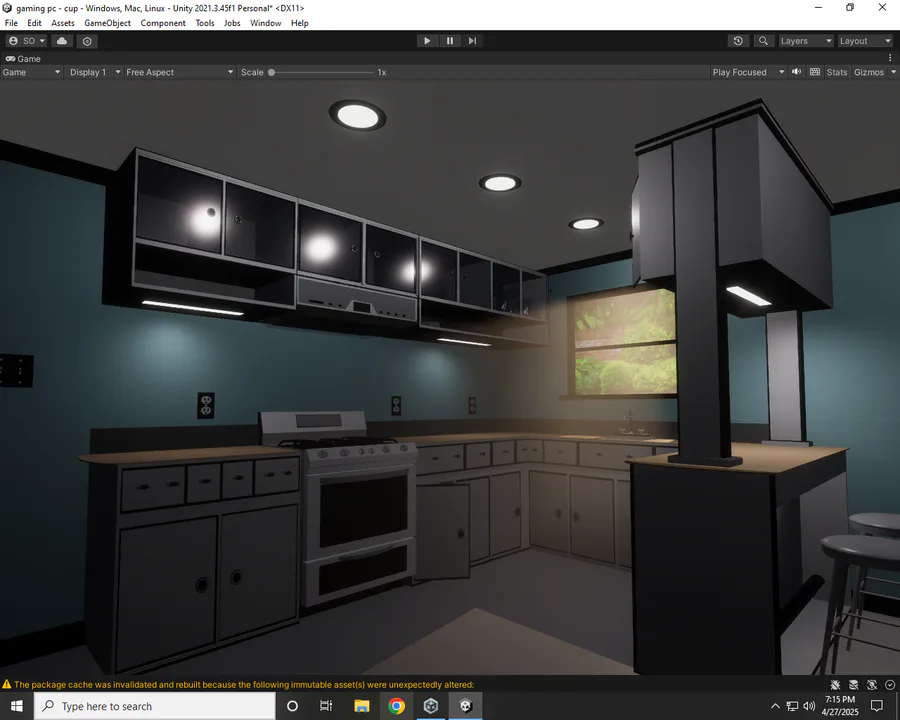
Task: Open Task View in the taskbar
Action: 326,706
